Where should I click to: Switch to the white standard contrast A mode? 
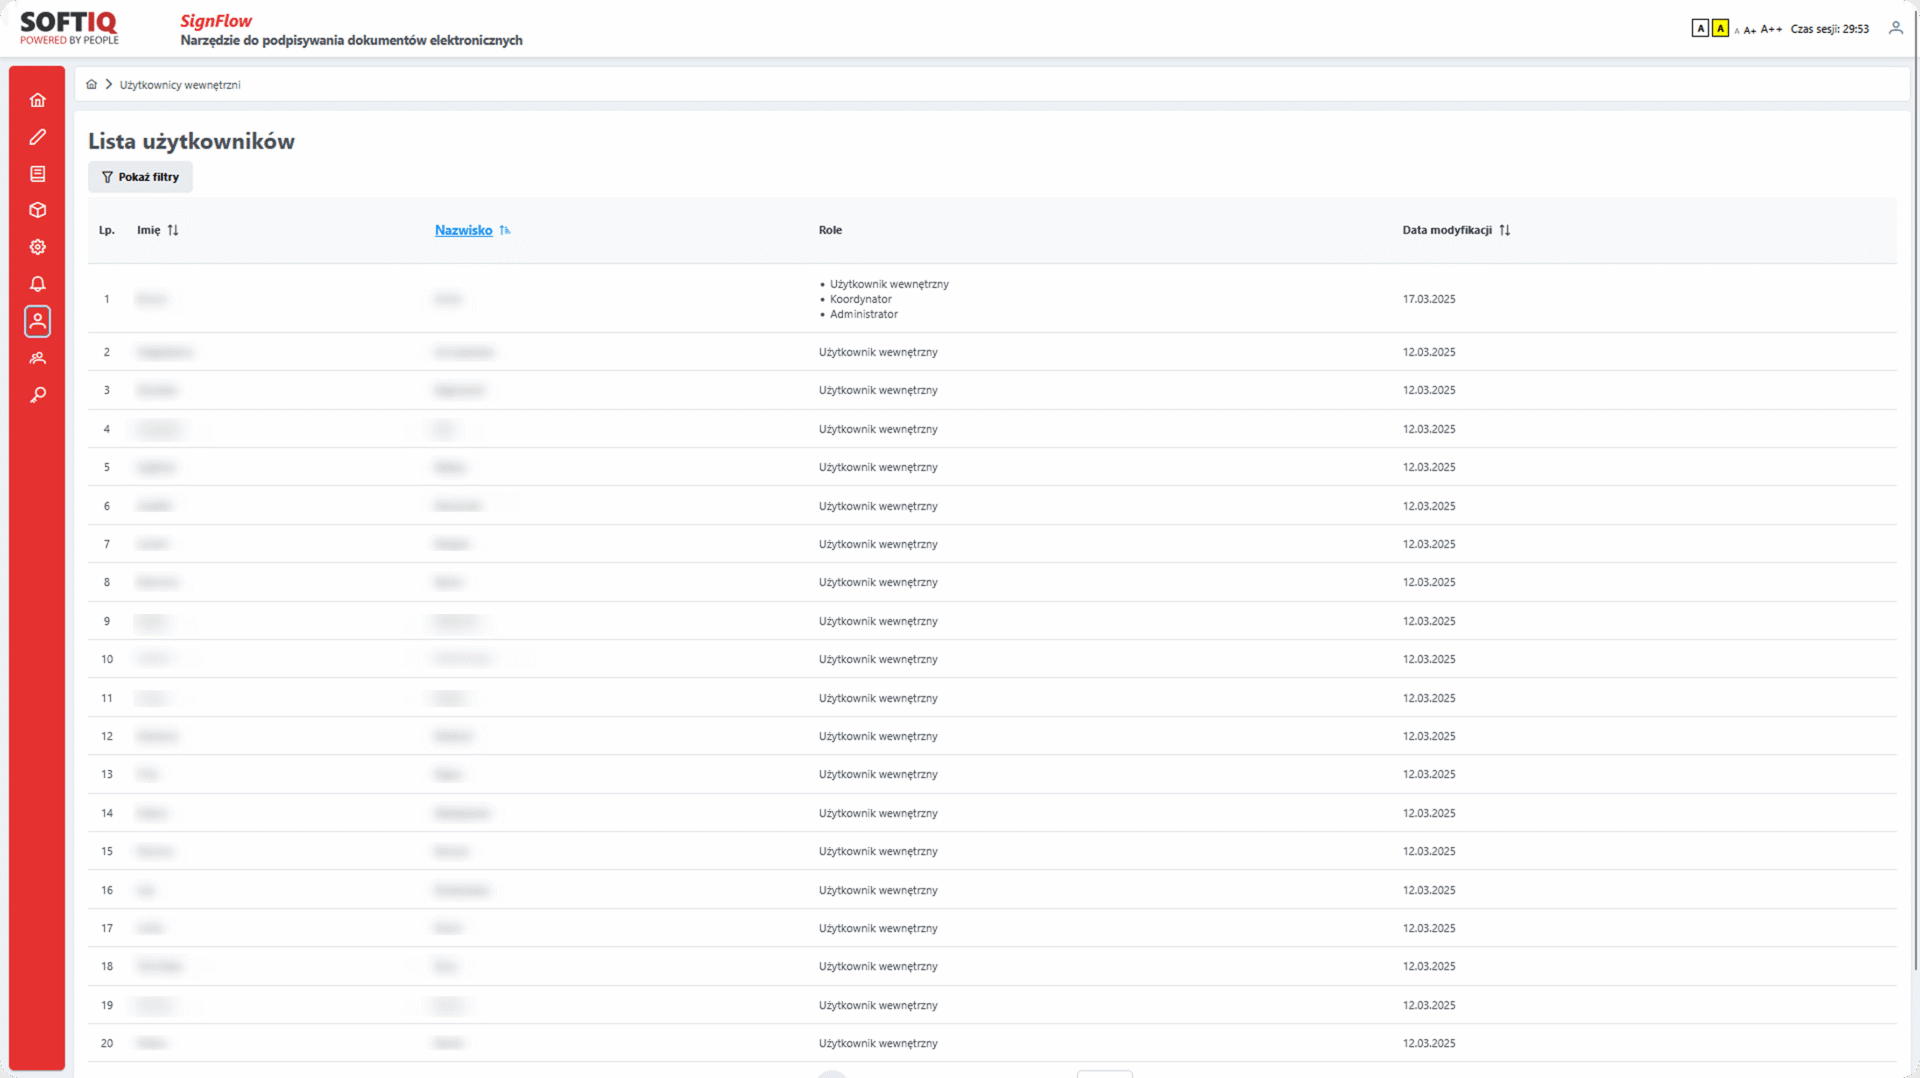click(1700, 28)
